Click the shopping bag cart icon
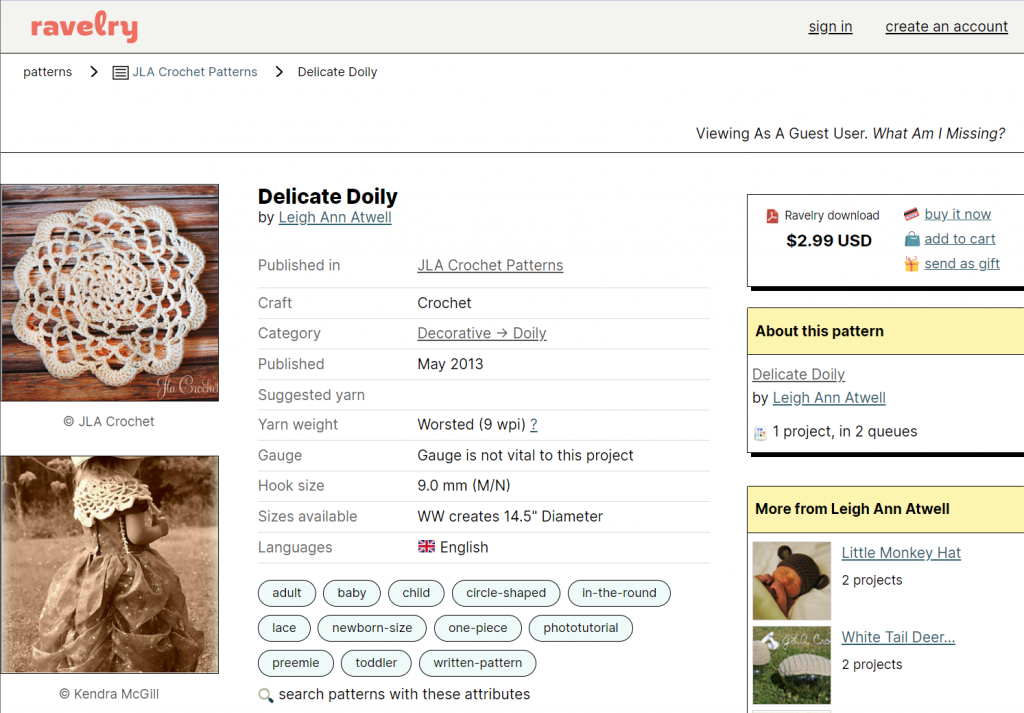Screen dimensions: 1024x713 pyautogui.click(x=911, y=239)
